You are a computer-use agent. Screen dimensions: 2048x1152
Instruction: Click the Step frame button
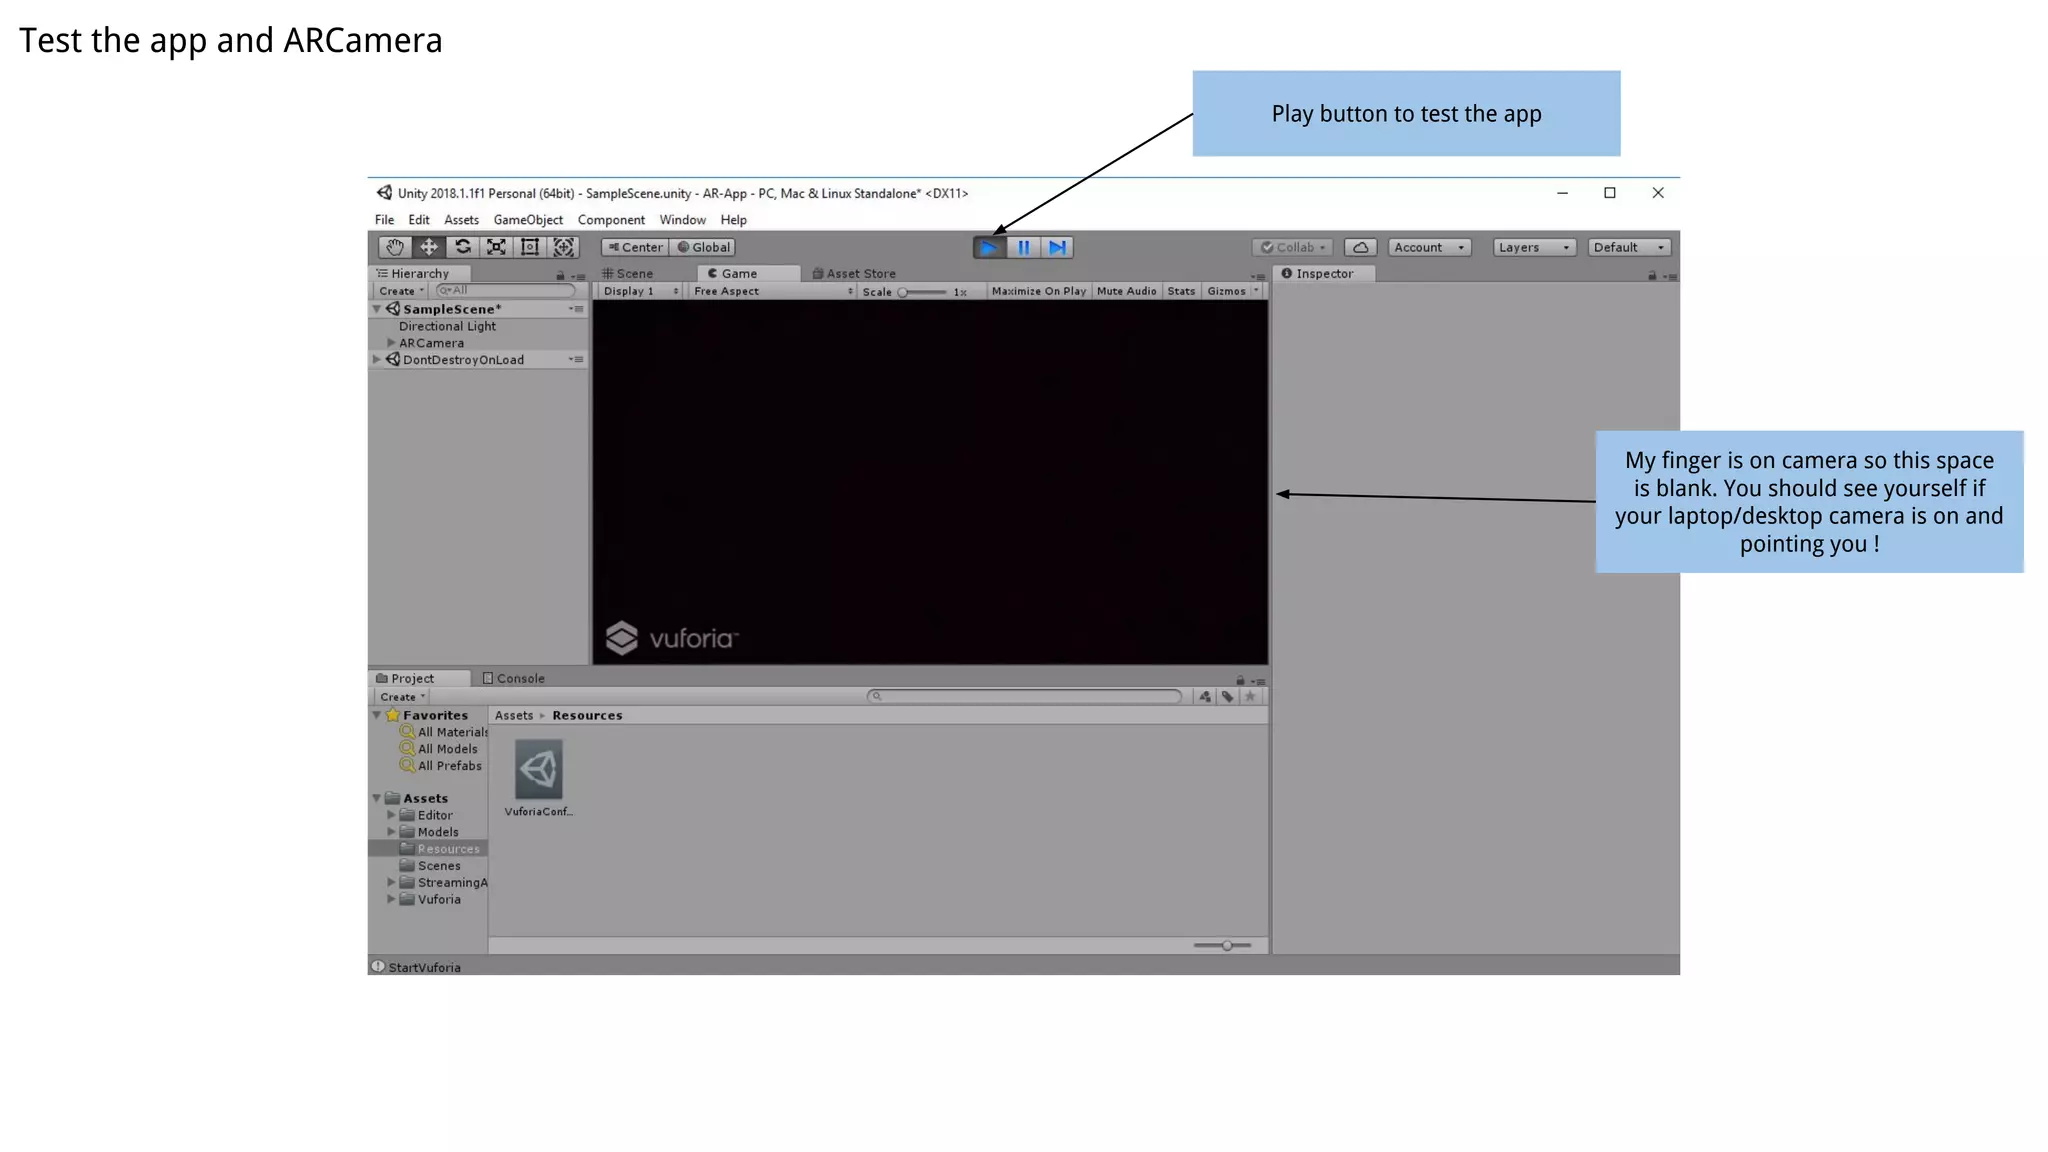pos(1057,247)
